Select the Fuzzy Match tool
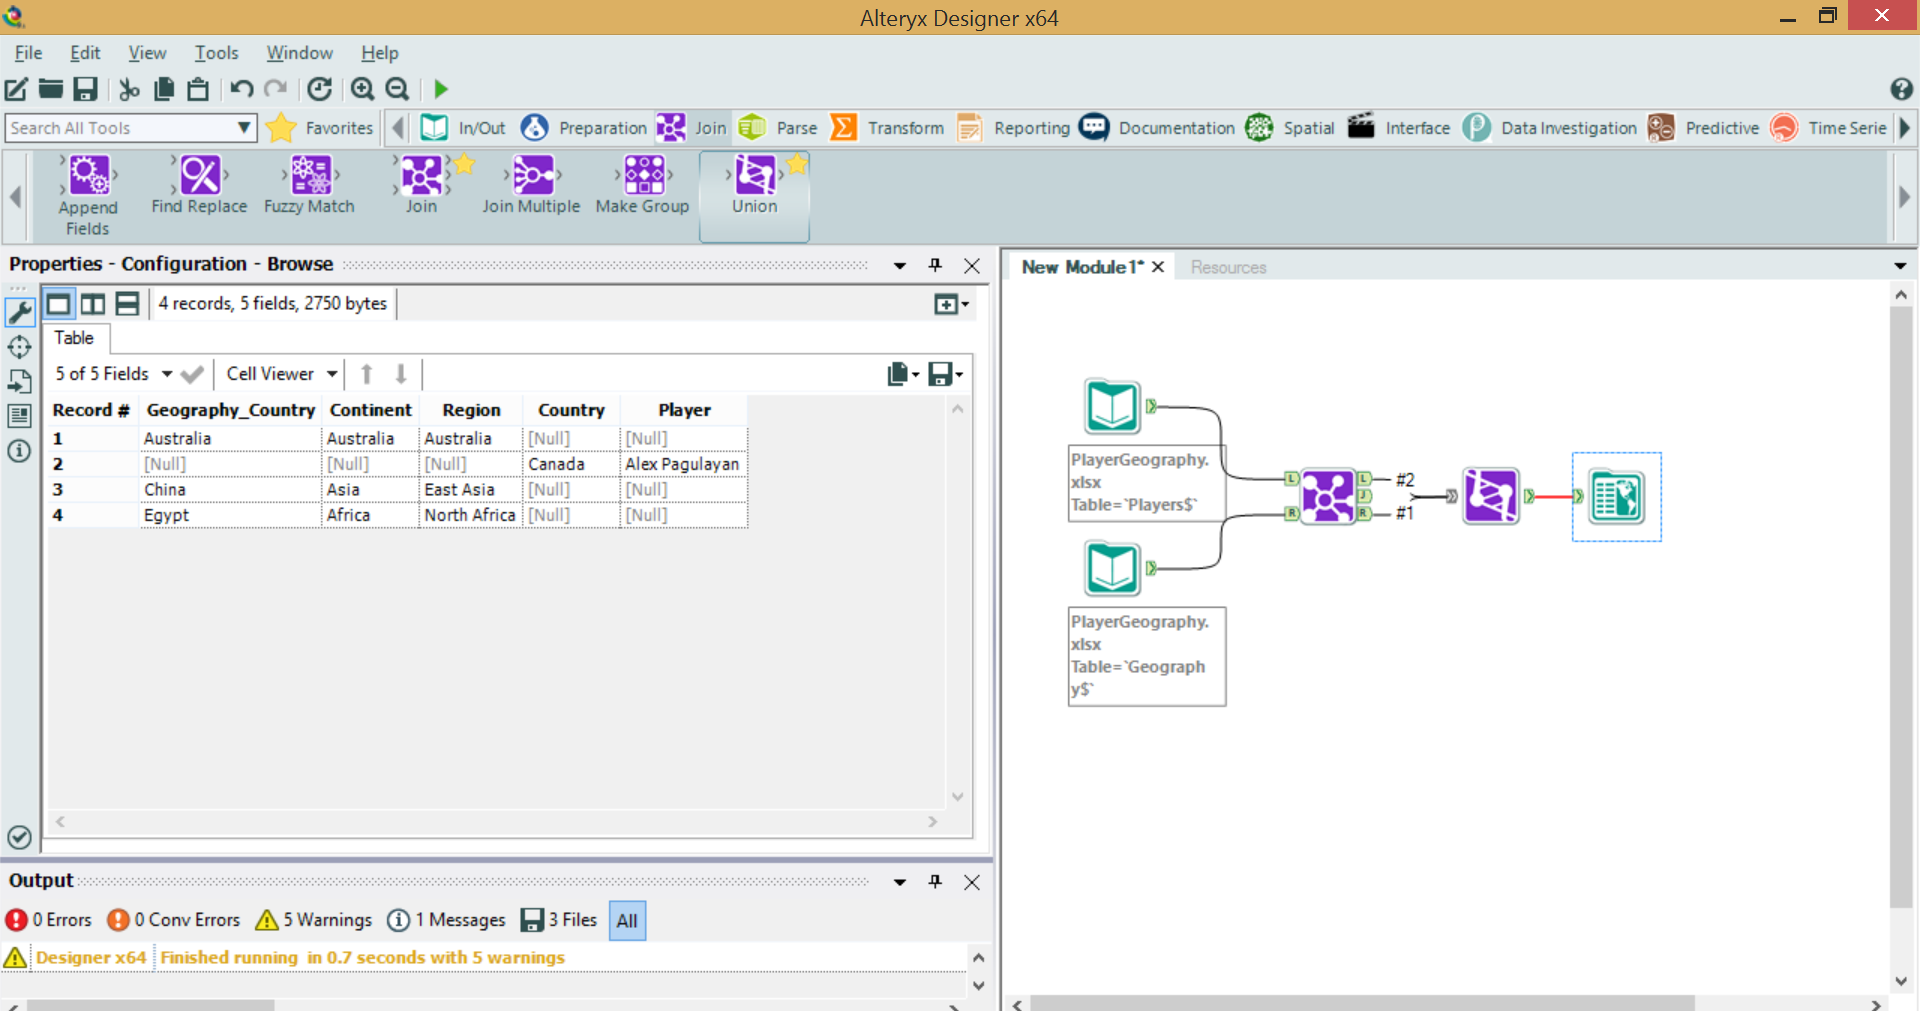The image size is (1920, 1011). pyautogui.click(x=309, y=186)
